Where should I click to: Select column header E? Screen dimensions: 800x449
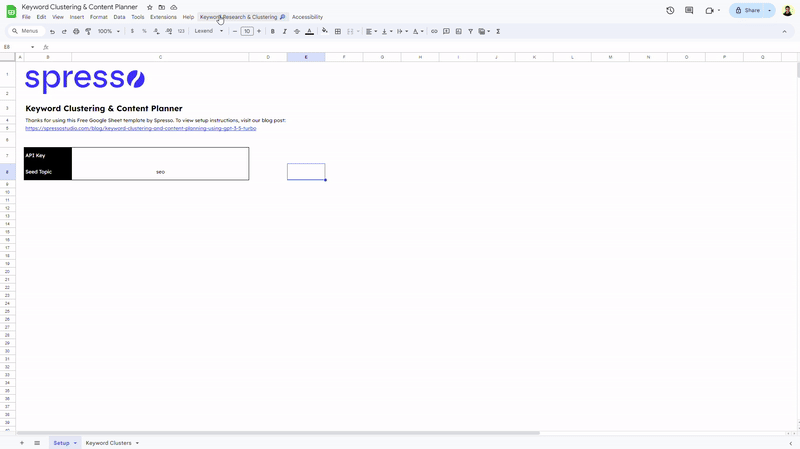306,57
